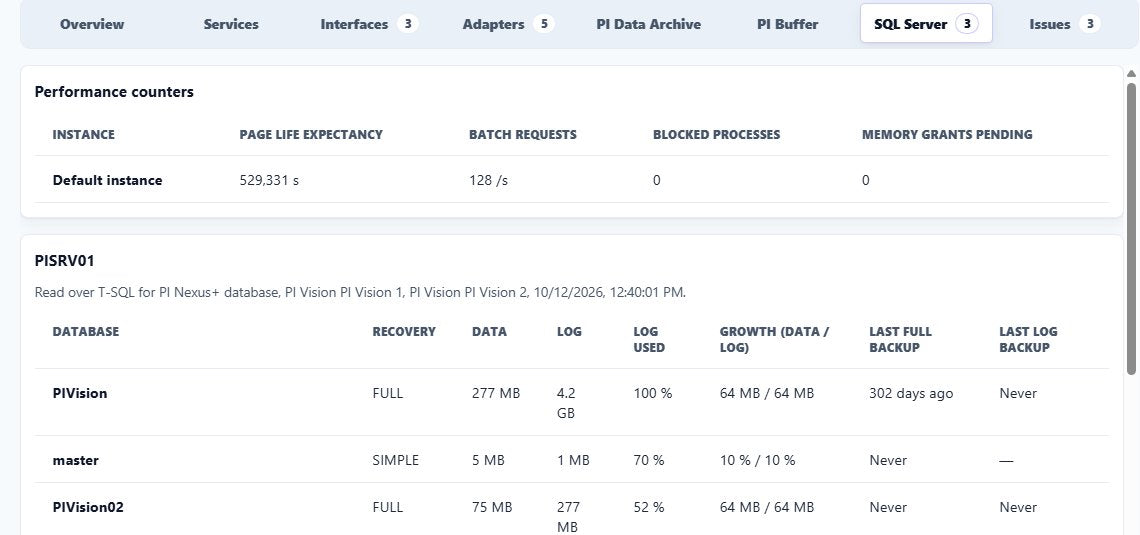The image size is (1140, 535).
Task: Select the master database name
Action: [76, 460]
